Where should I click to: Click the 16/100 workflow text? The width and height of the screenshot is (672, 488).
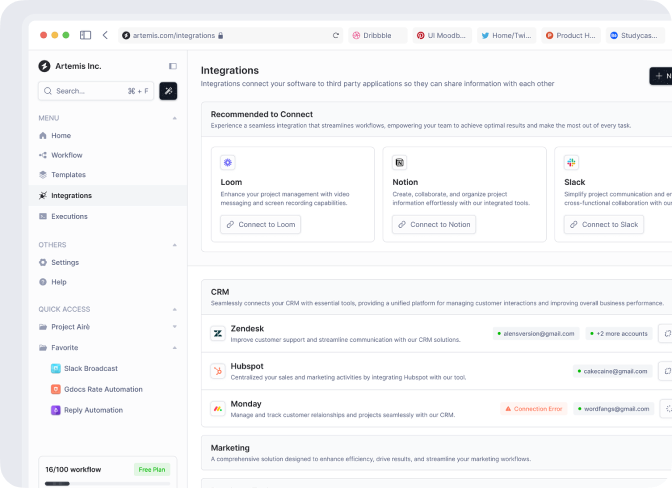[x=73, y=470]
